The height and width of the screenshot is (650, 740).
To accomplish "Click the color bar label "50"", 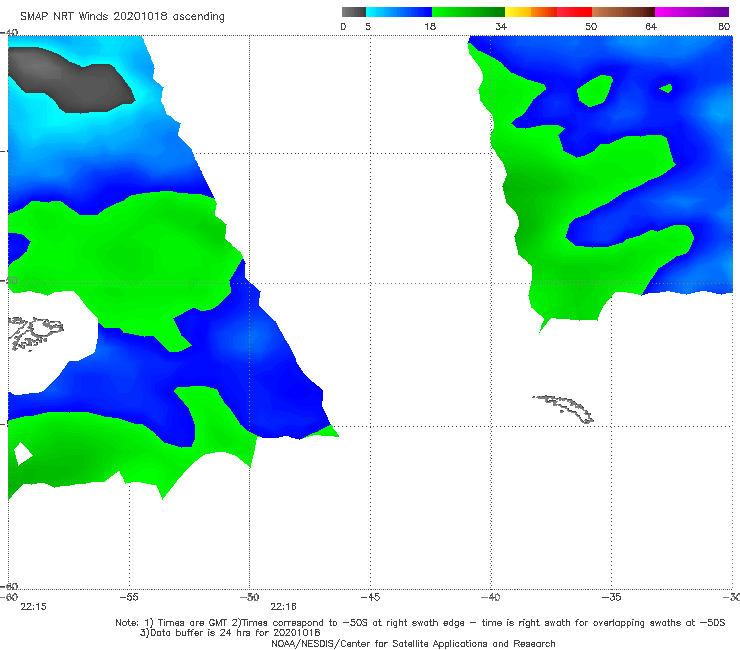I will [x=591, y=27].
